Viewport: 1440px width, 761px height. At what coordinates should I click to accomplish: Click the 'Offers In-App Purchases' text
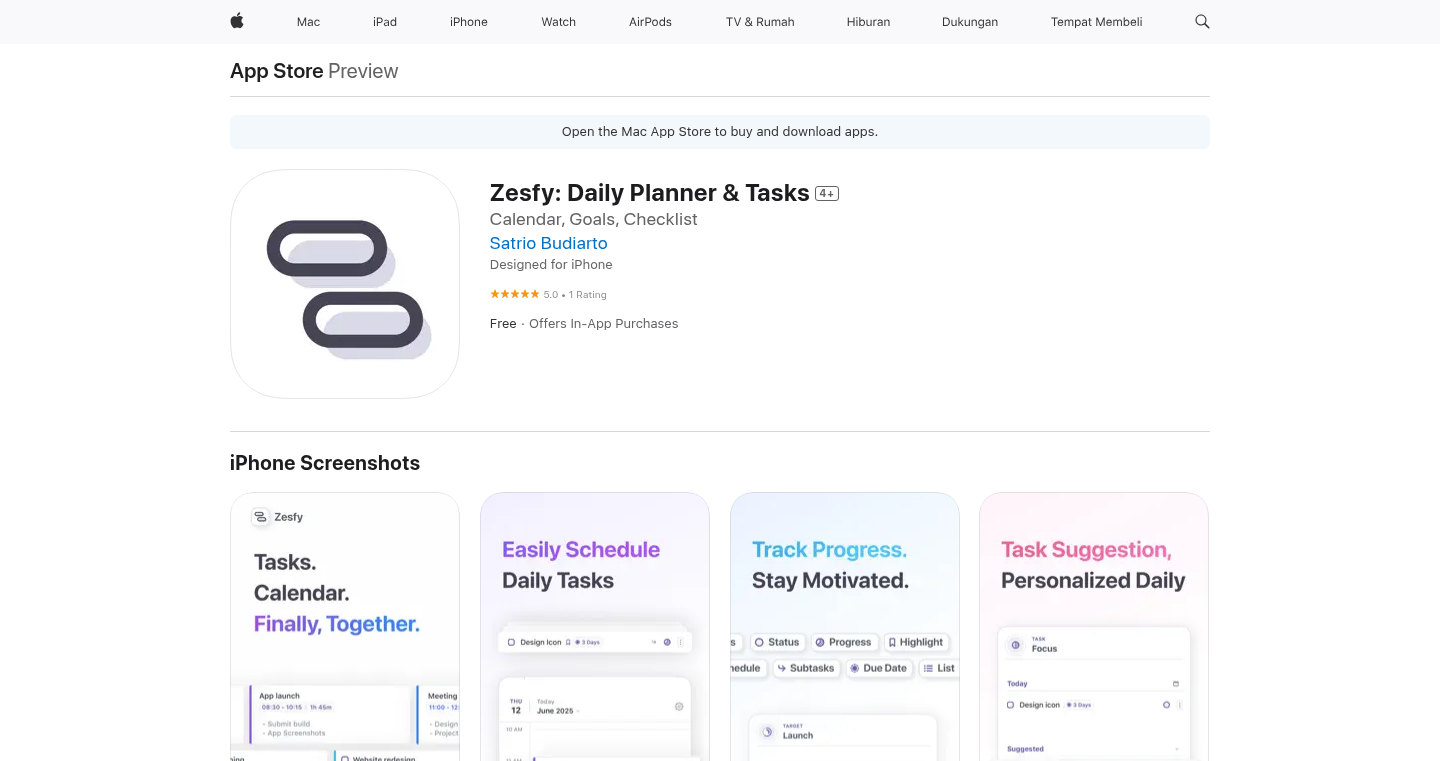(x=604, y=324)
